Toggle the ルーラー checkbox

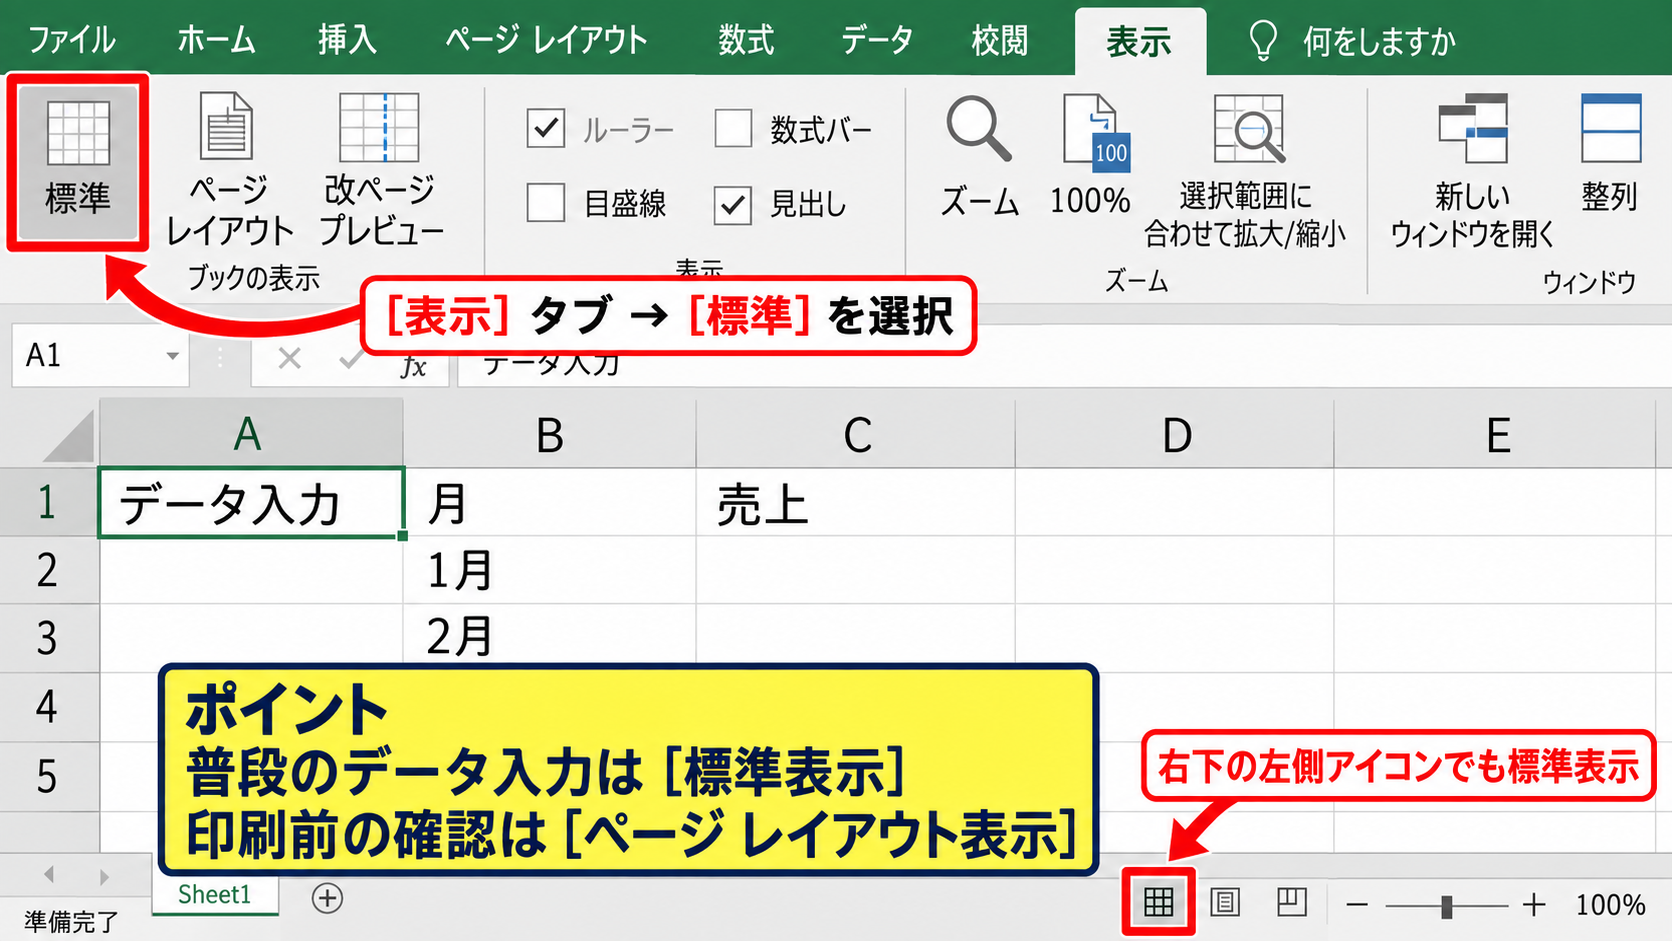546,128
